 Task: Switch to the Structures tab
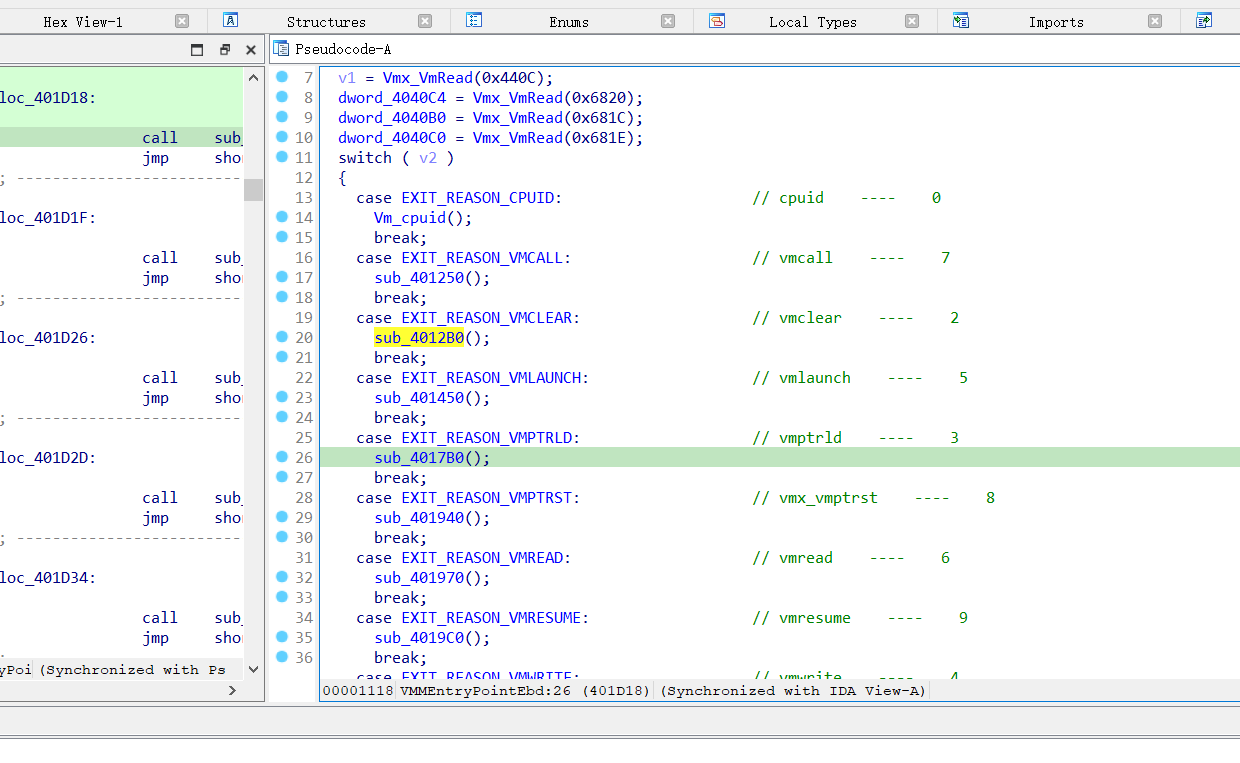click(x=326, y=22)
